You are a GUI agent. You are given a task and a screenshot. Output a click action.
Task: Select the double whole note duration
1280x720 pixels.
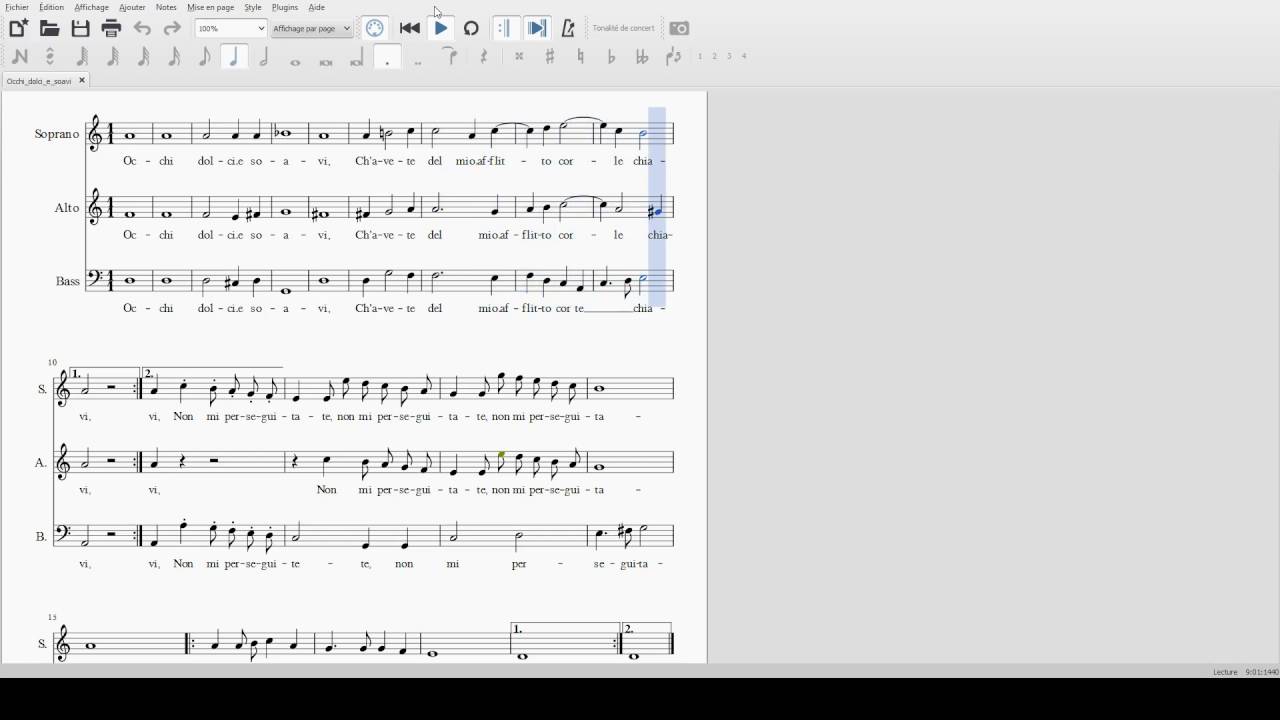(326, 62)
